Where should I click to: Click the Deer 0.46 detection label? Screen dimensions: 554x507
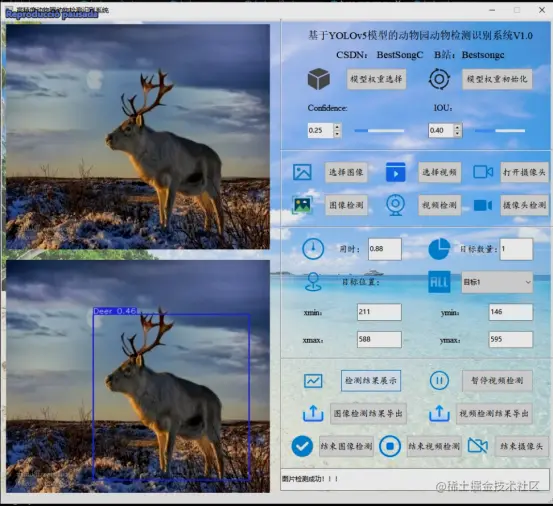pyautogui.click(x=115, y=311)
